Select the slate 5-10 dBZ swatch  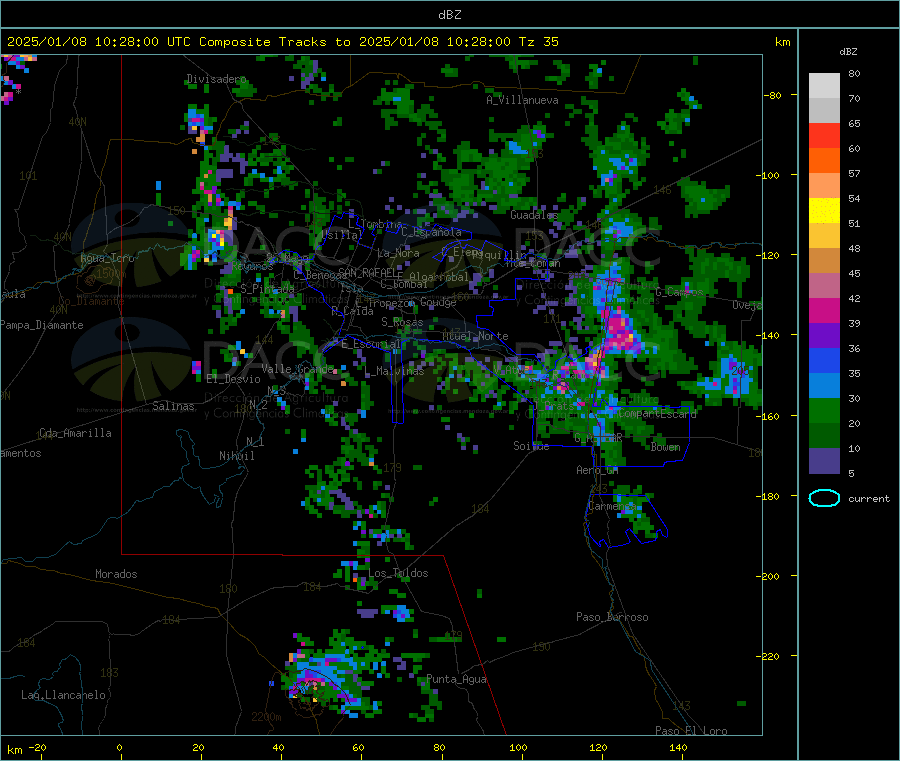(x=824, y=461)
